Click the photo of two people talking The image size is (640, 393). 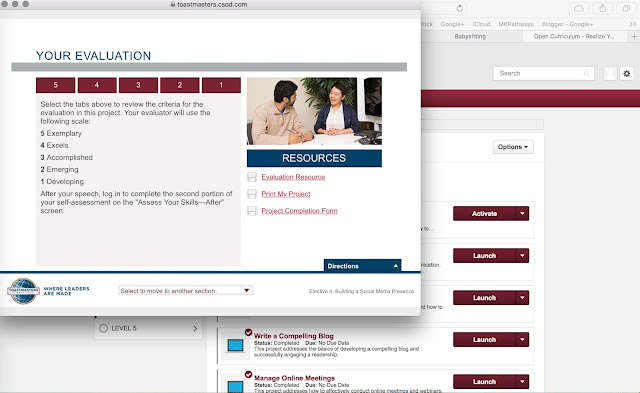[314, 111]
